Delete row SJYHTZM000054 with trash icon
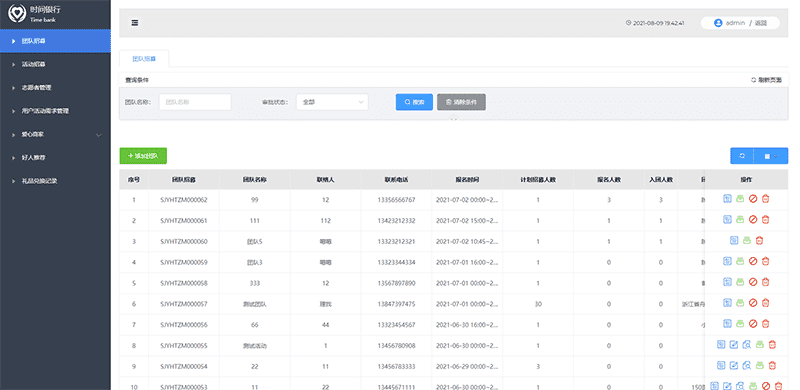This screenshot has width=800, height=390. tap(772, 365)
